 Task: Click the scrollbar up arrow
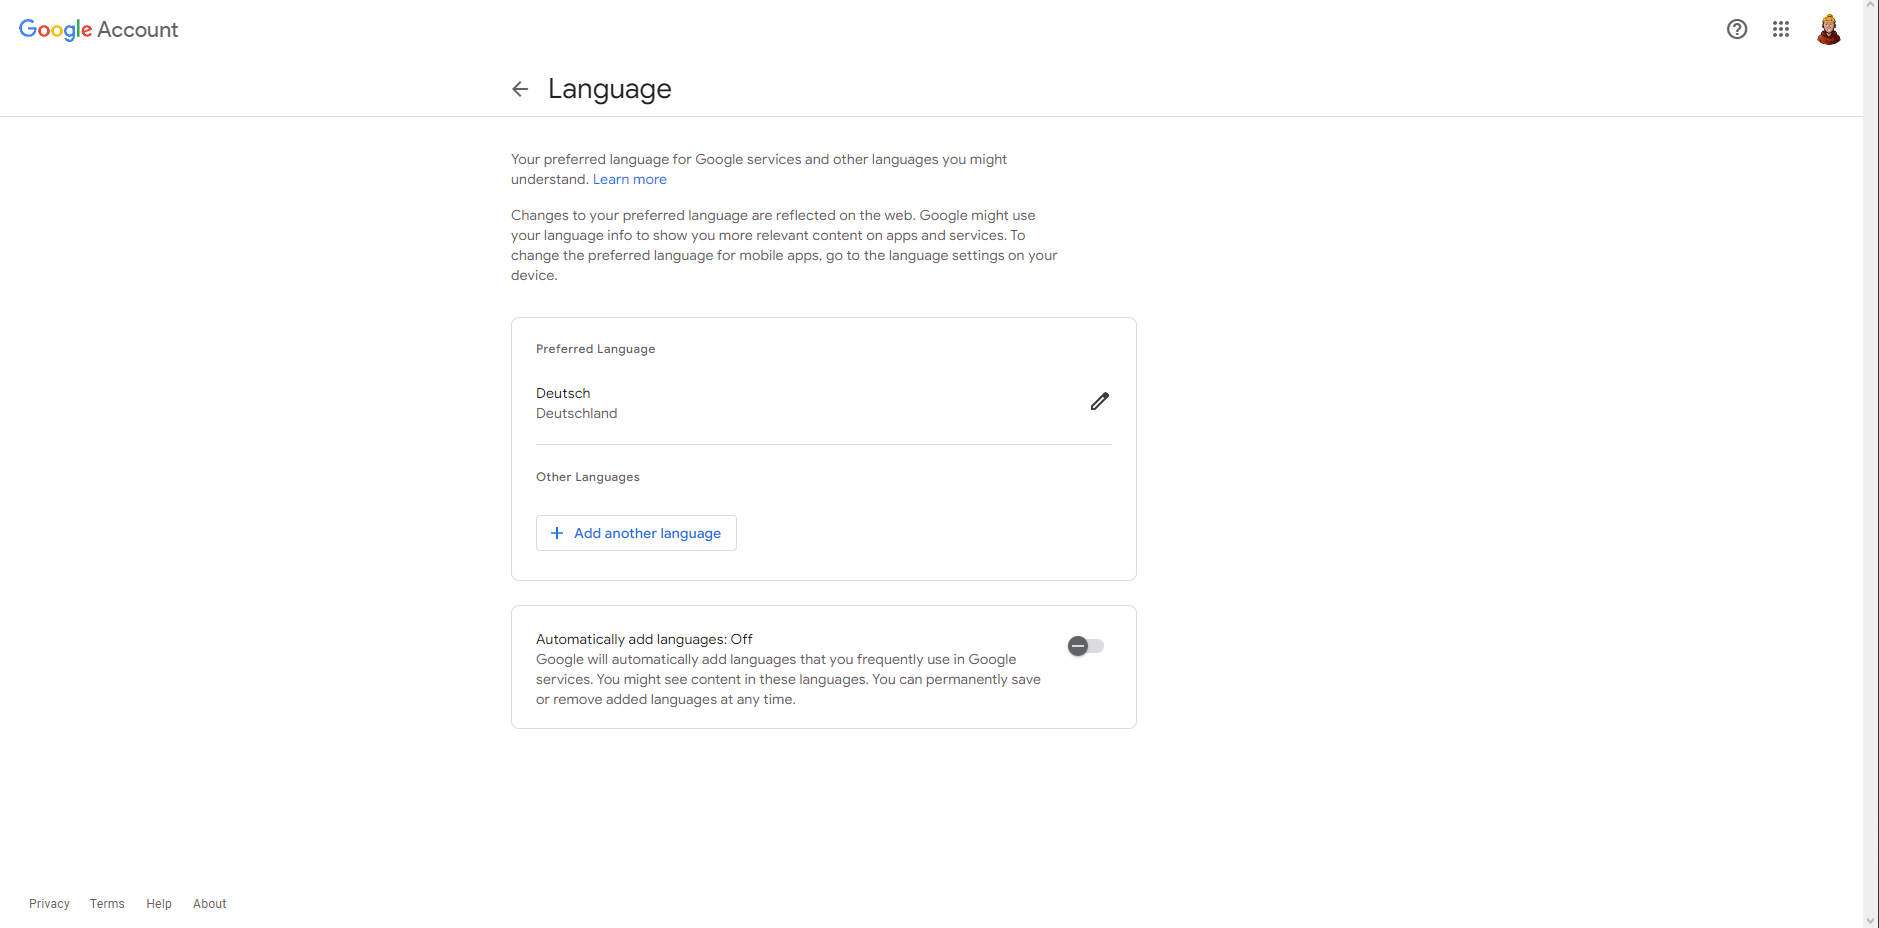click(x=1870, y=6)
